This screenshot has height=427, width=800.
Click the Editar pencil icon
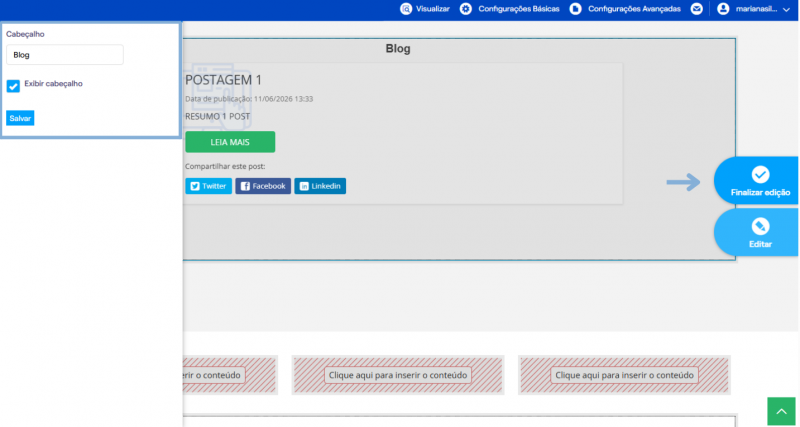(760, 226)
